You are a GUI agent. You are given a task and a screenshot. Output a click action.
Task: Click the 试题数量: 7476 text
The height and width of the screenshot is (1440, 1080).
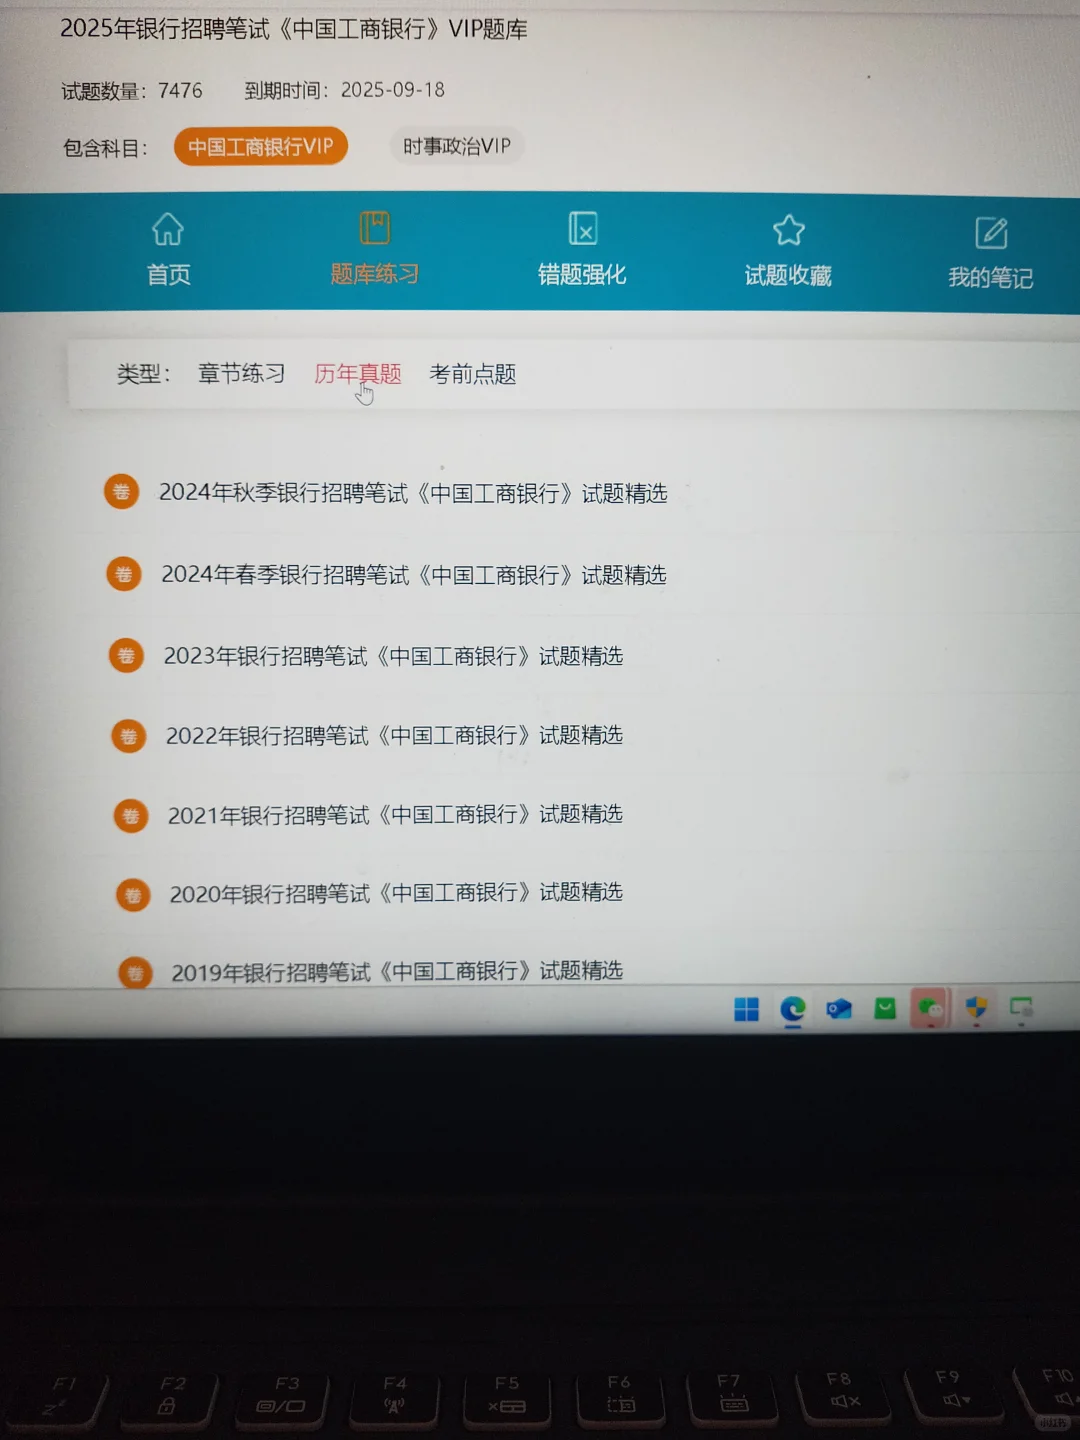click(x=132, y=91)
